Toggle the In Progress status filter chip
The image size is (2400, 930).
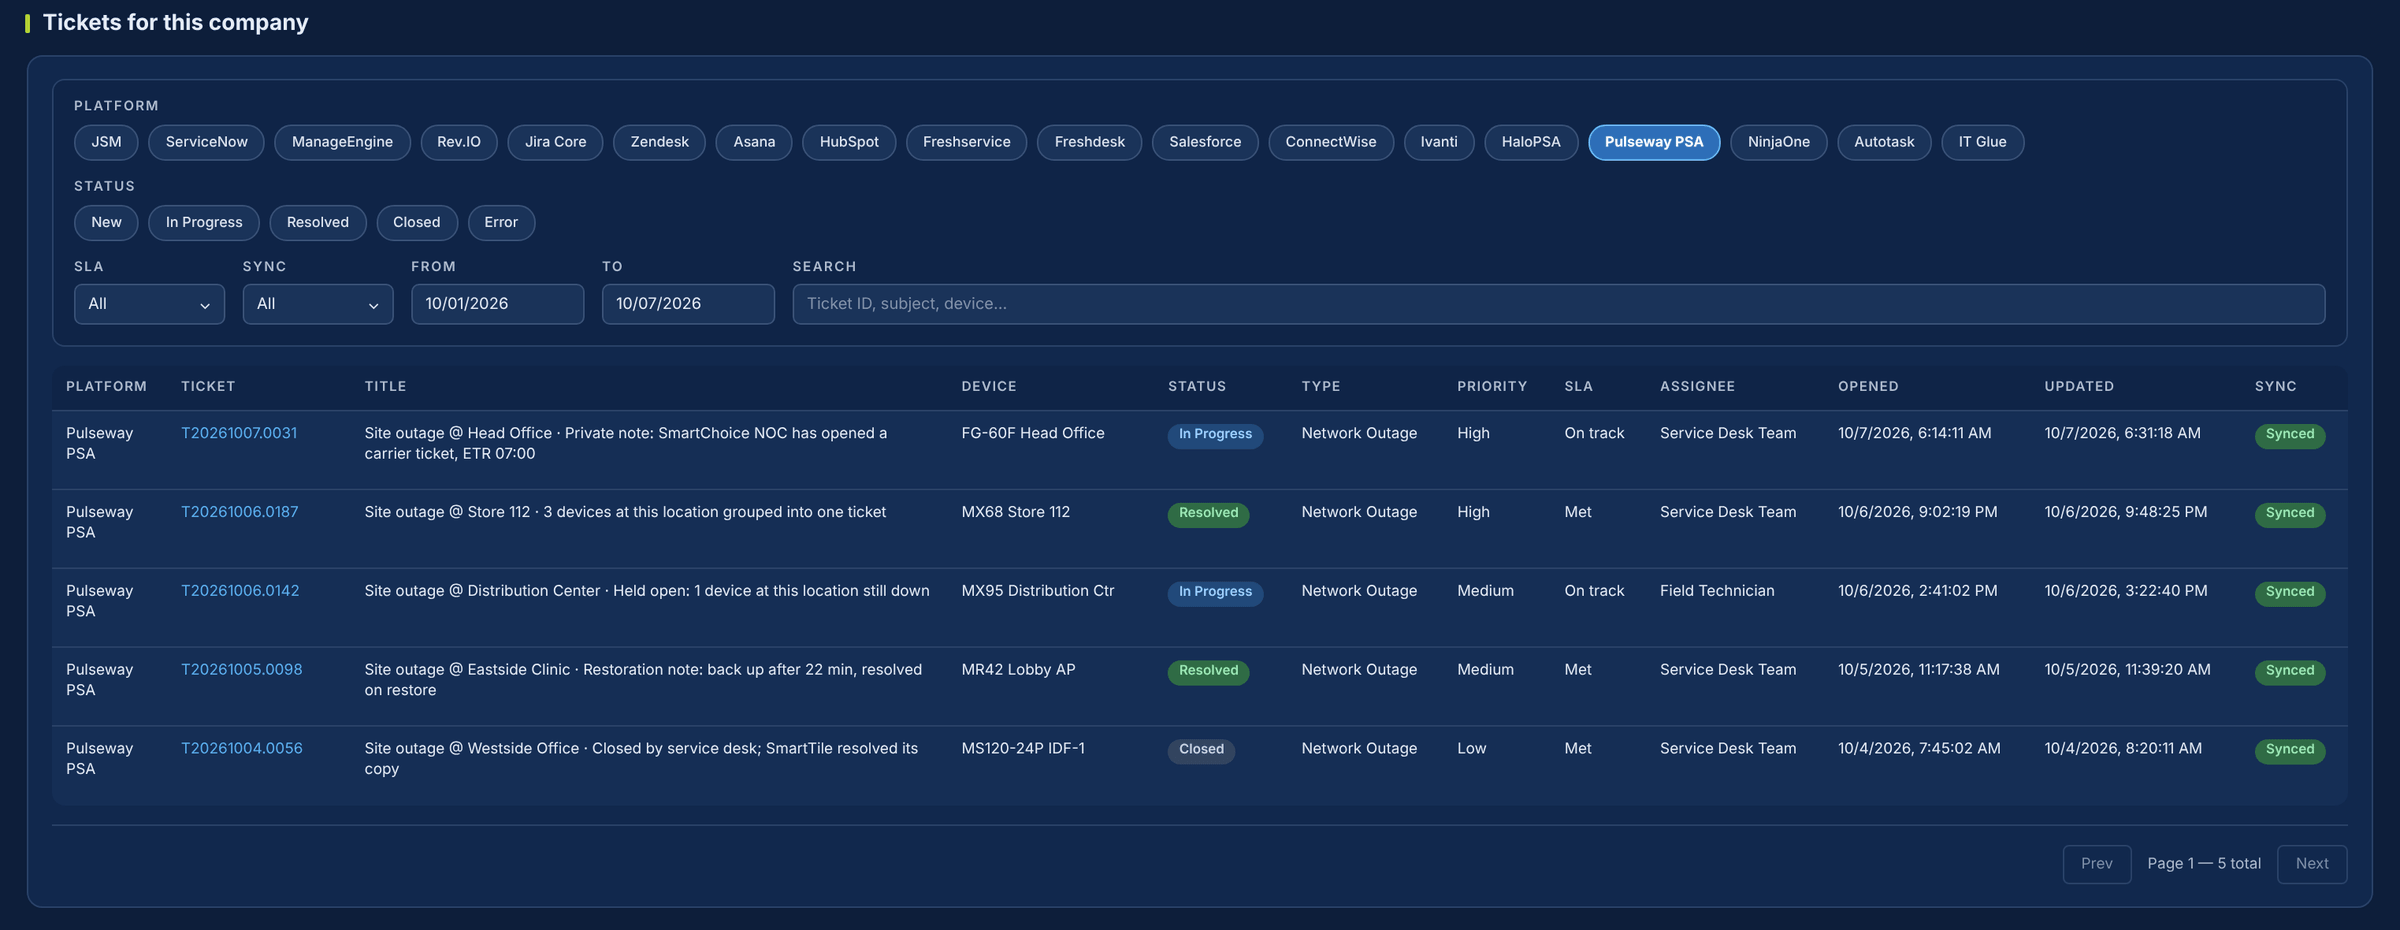pyautogui.click(x=204, y=222)
